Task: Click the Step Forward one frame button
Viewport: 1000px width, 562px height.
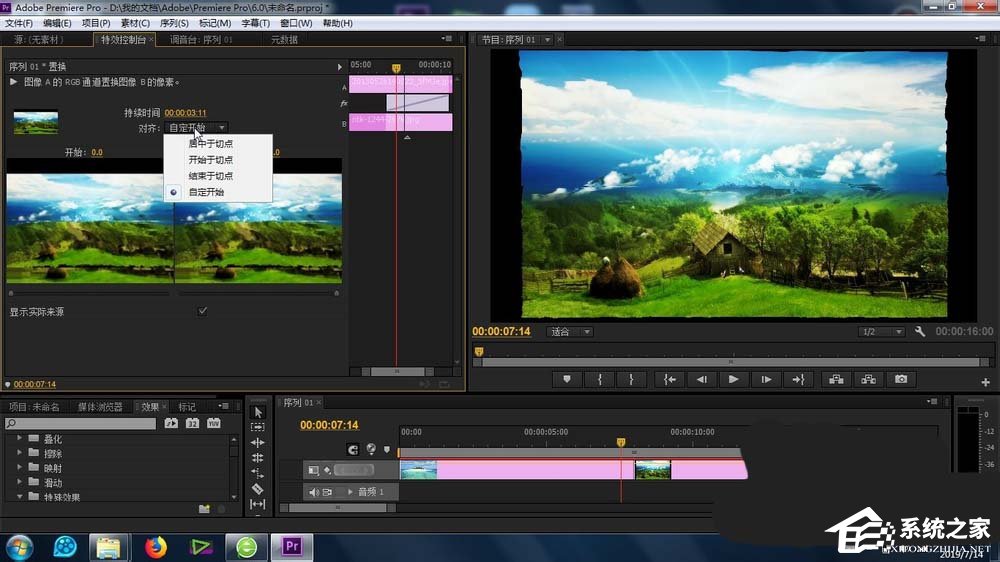Action: click(x=766, y=380)
